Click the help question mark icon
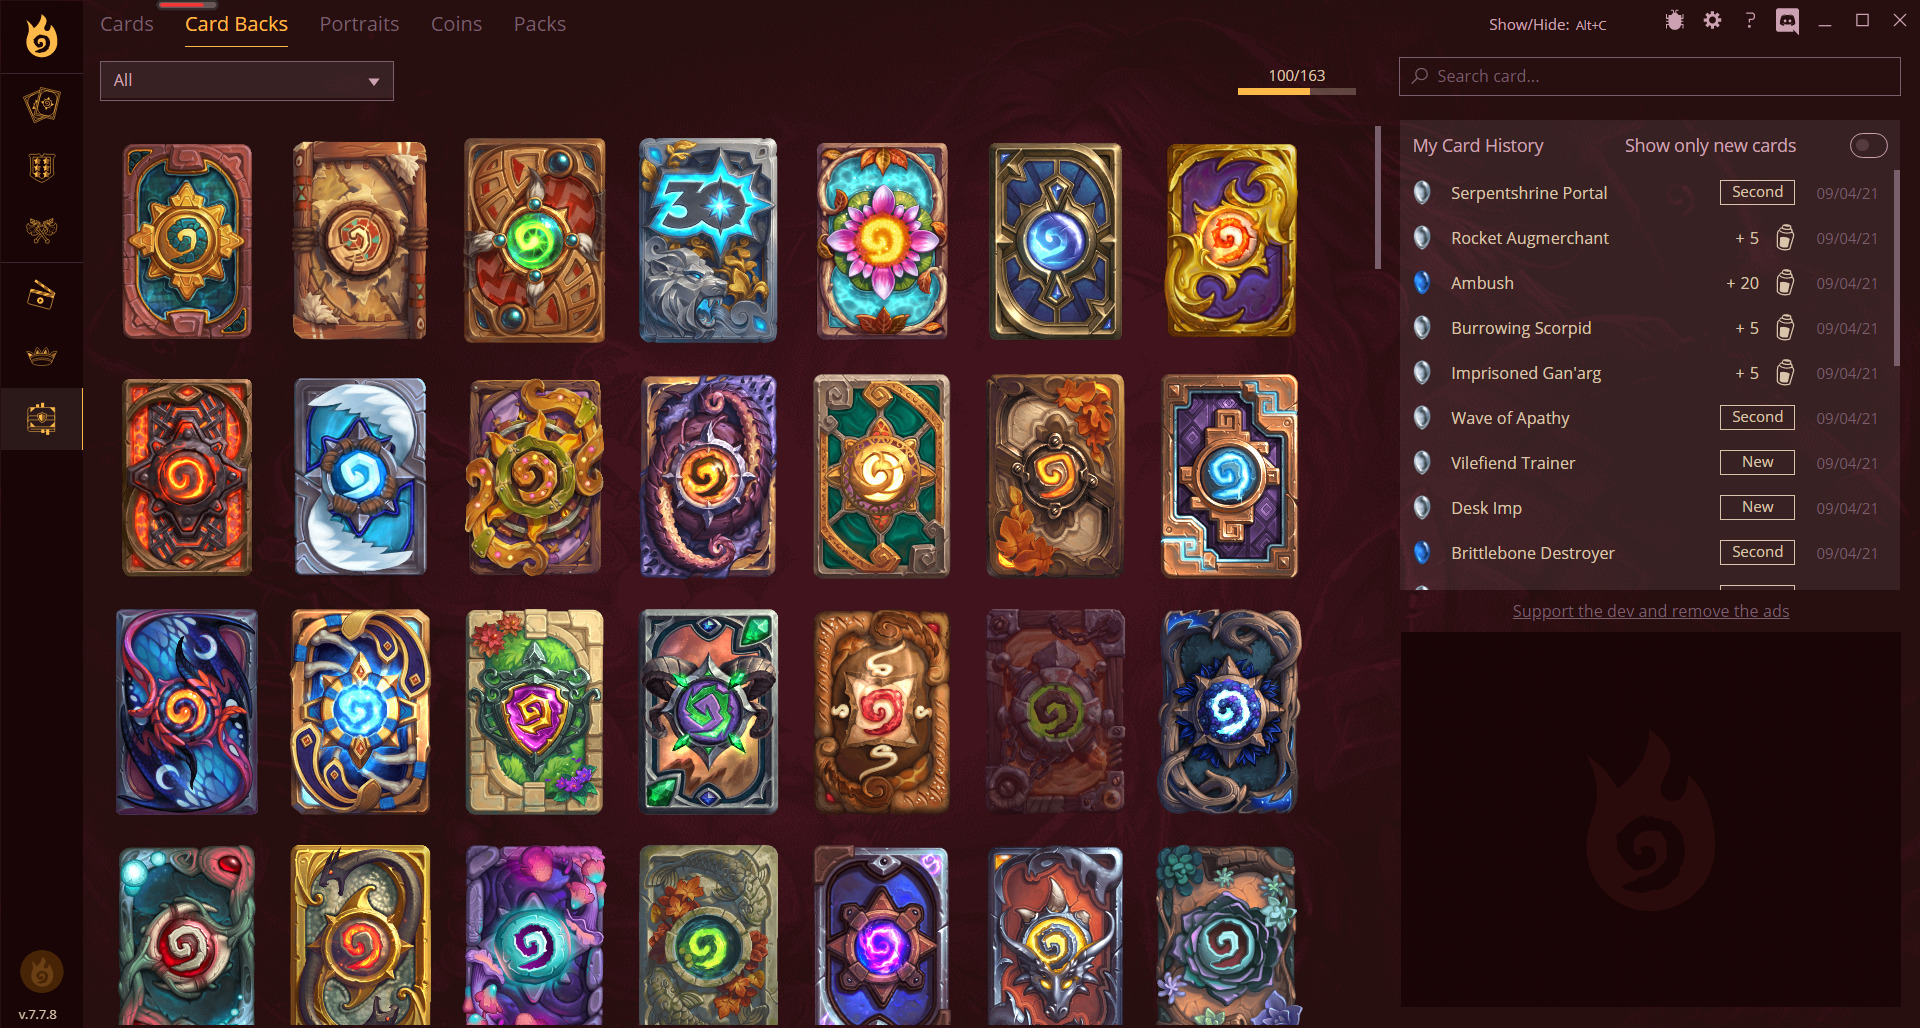Viewport: 1920px width, 1028px height. 1750,21
